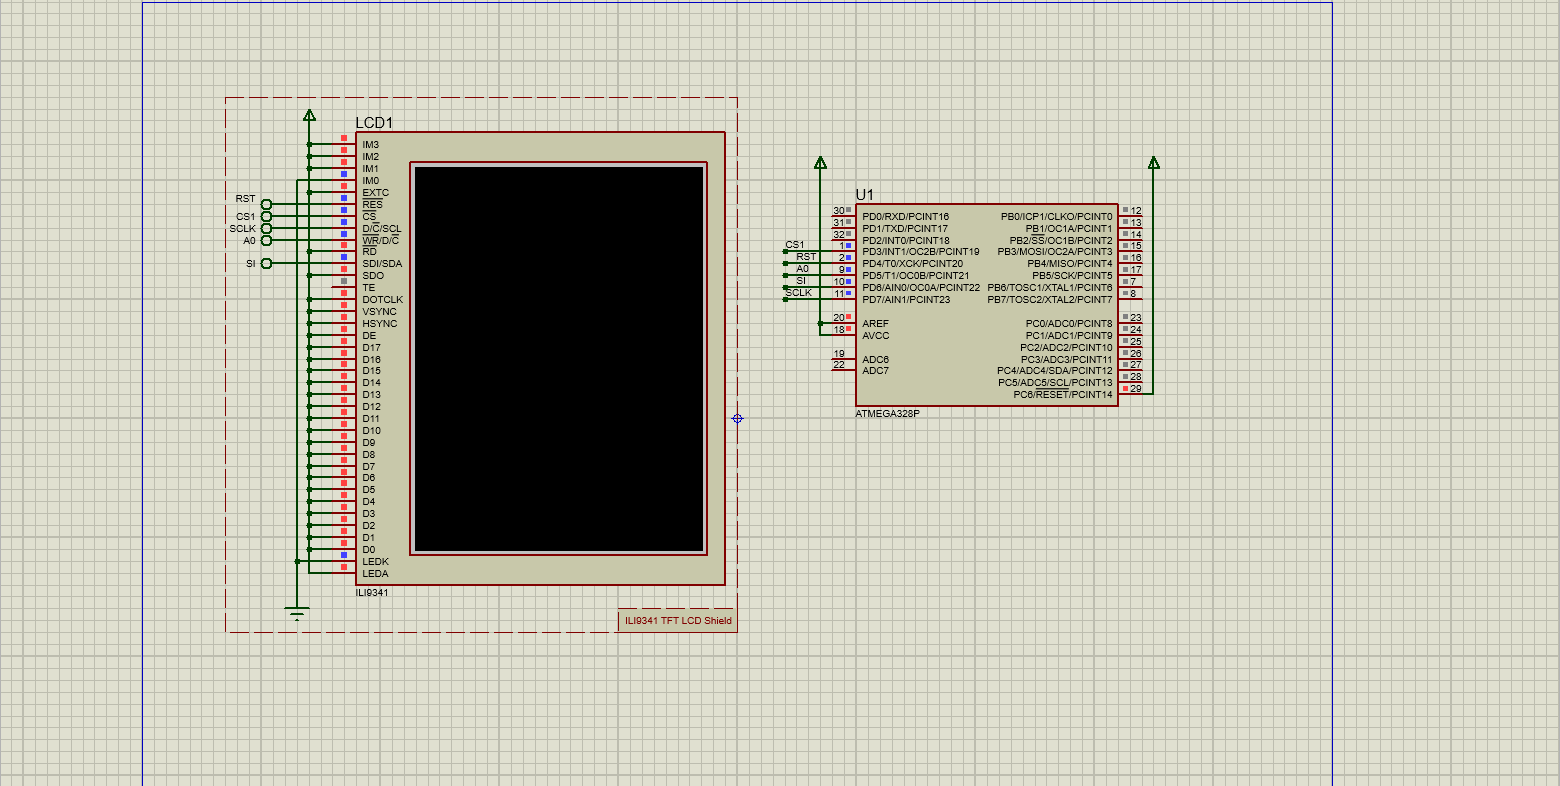Click the D0 pin label on LCD1
The height and width of the screenshot is (786, 1560).
(369, 550)
